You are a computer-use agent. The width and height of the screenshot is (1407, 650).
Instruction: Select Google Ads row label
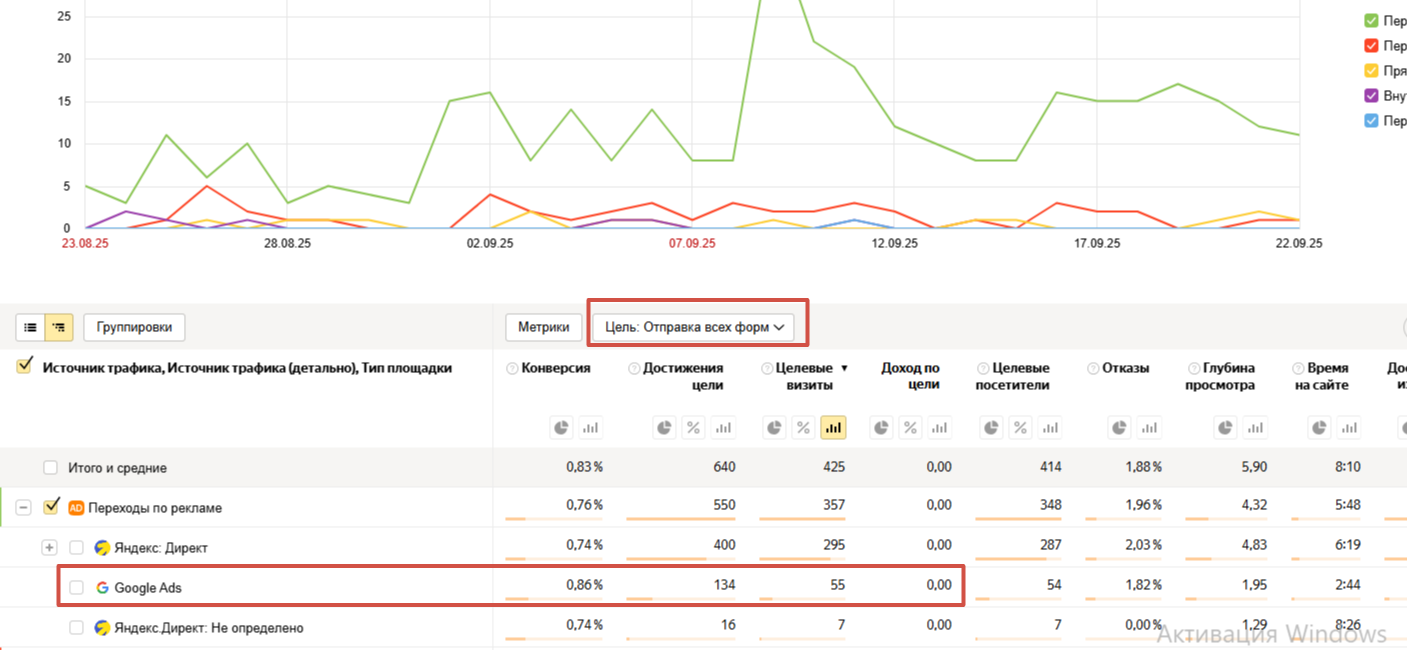(x=148, y=588)
